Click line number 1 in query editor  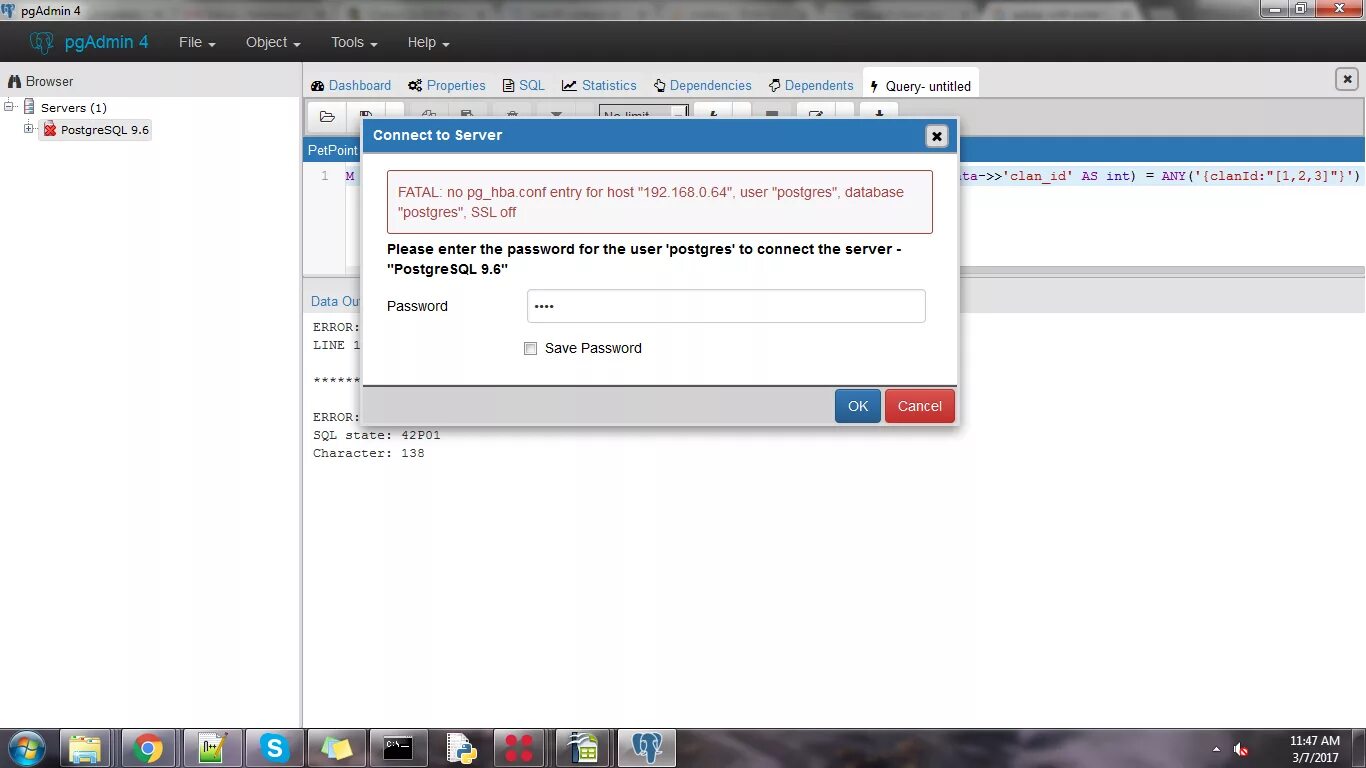(324, 176)
